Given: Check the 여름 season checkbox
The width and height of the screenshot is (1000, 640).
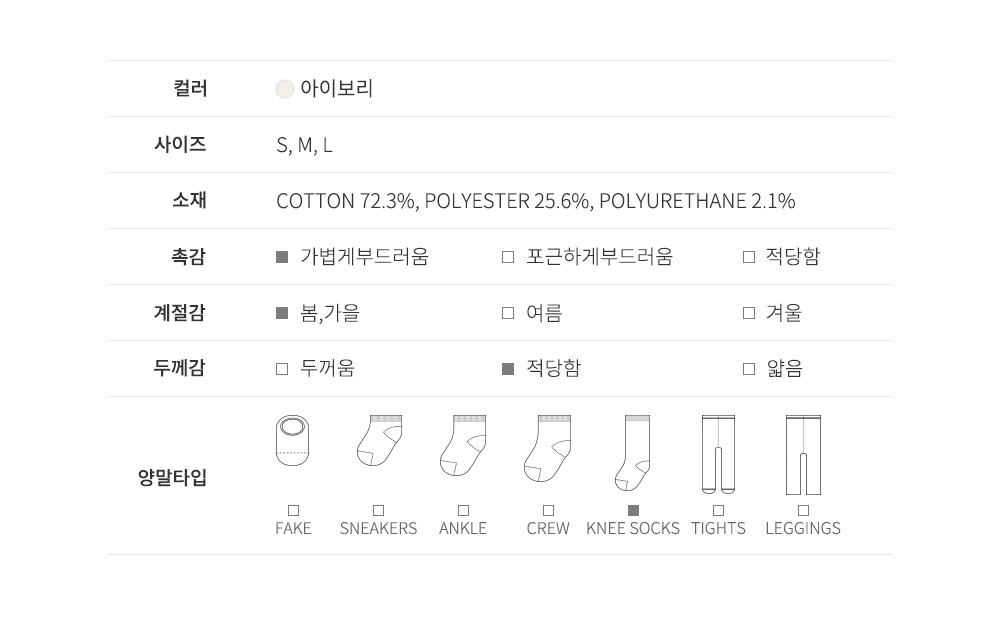Looking at the screenshot, I should (x=508, y=313).
